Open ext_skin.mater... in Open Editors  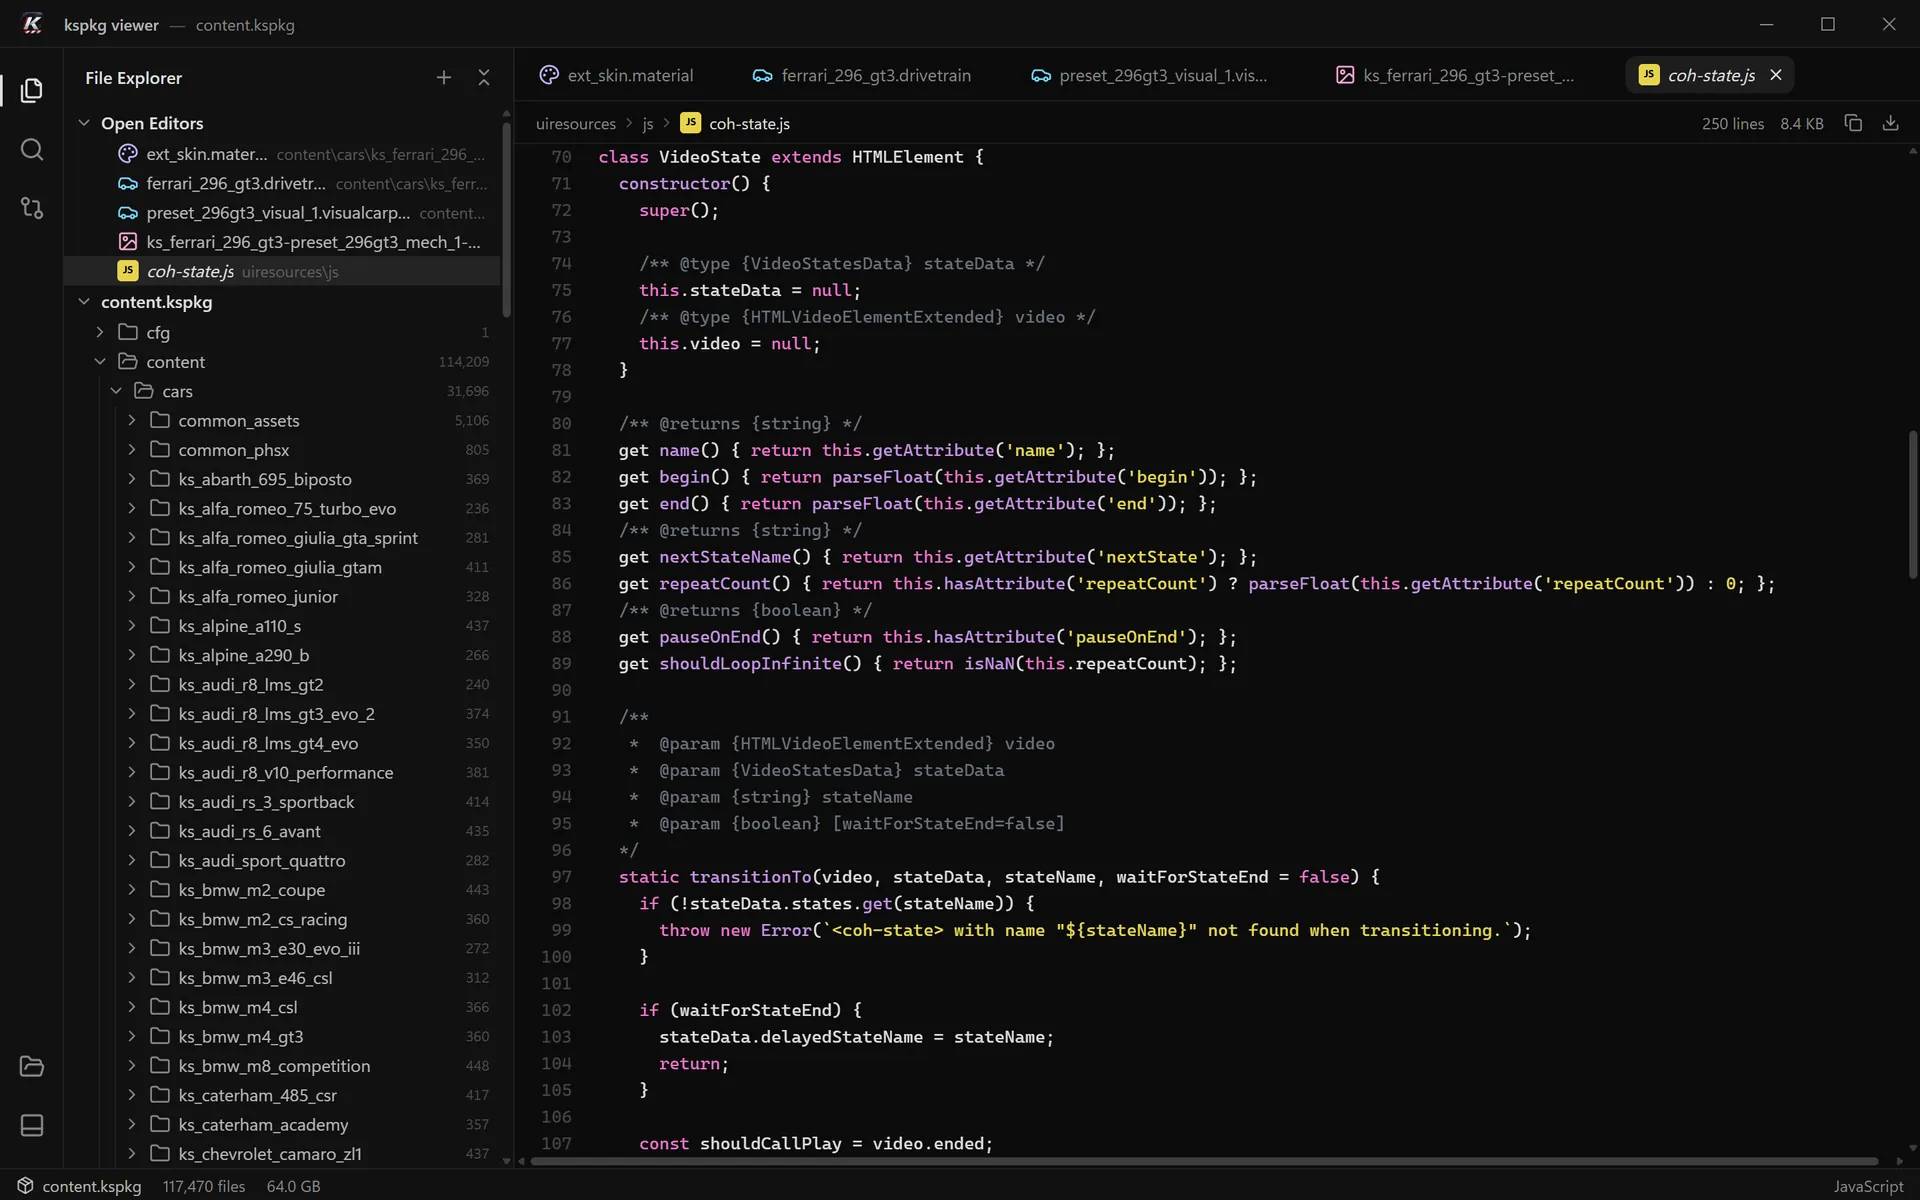click(x=282, y=154)
